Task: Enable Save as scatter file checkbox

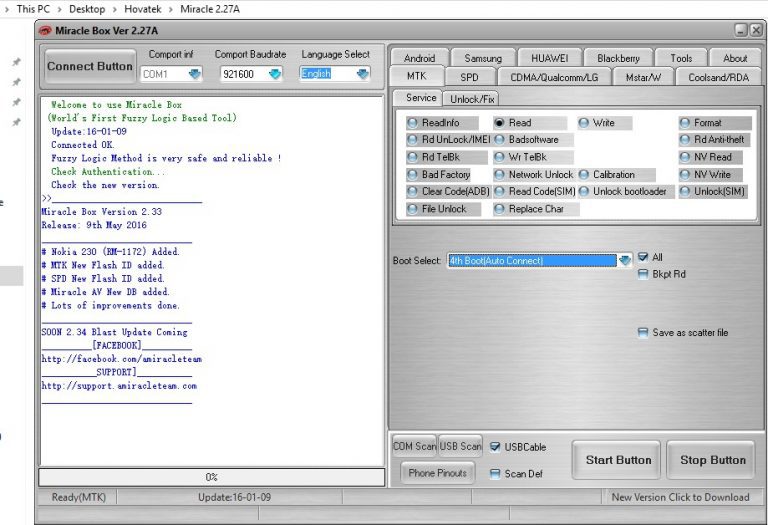Action: pyautogui.click(x=643, y=333)
